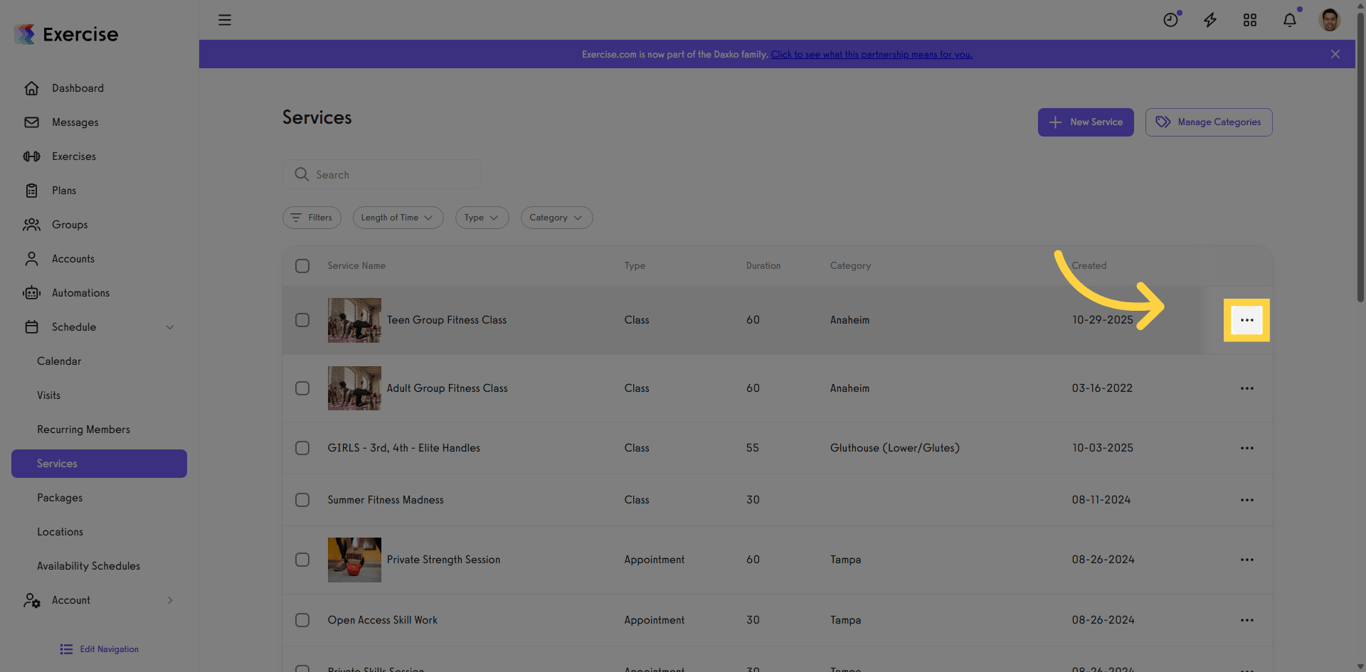The image size is (1366, 672).
Task: Open the search field's magnifying glass icon
Action: 301,174
